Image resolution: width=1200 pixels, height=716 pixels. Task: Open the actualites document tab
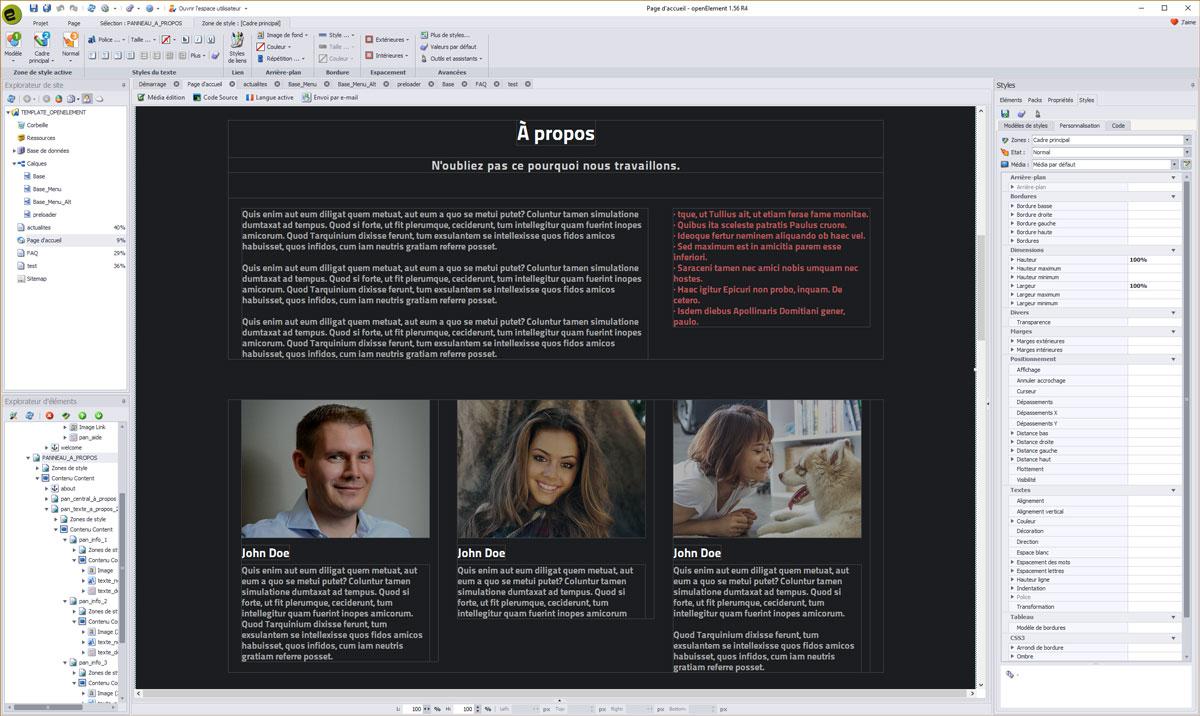255,84
